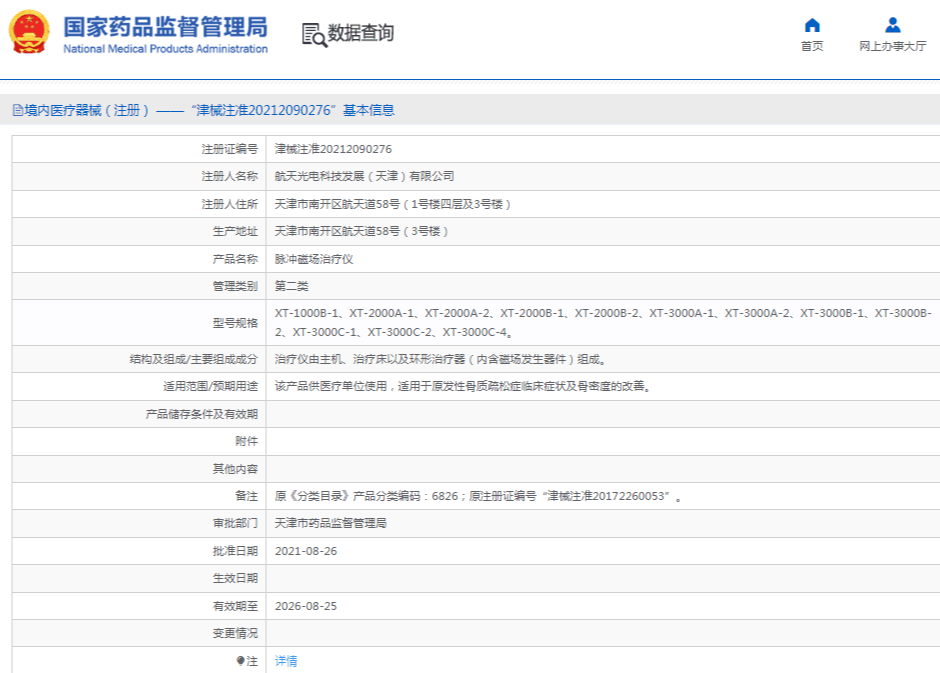Click the NMPA national emblem logo
The height and width of the screenshot is (673, 940).
[x=27, y=30]
